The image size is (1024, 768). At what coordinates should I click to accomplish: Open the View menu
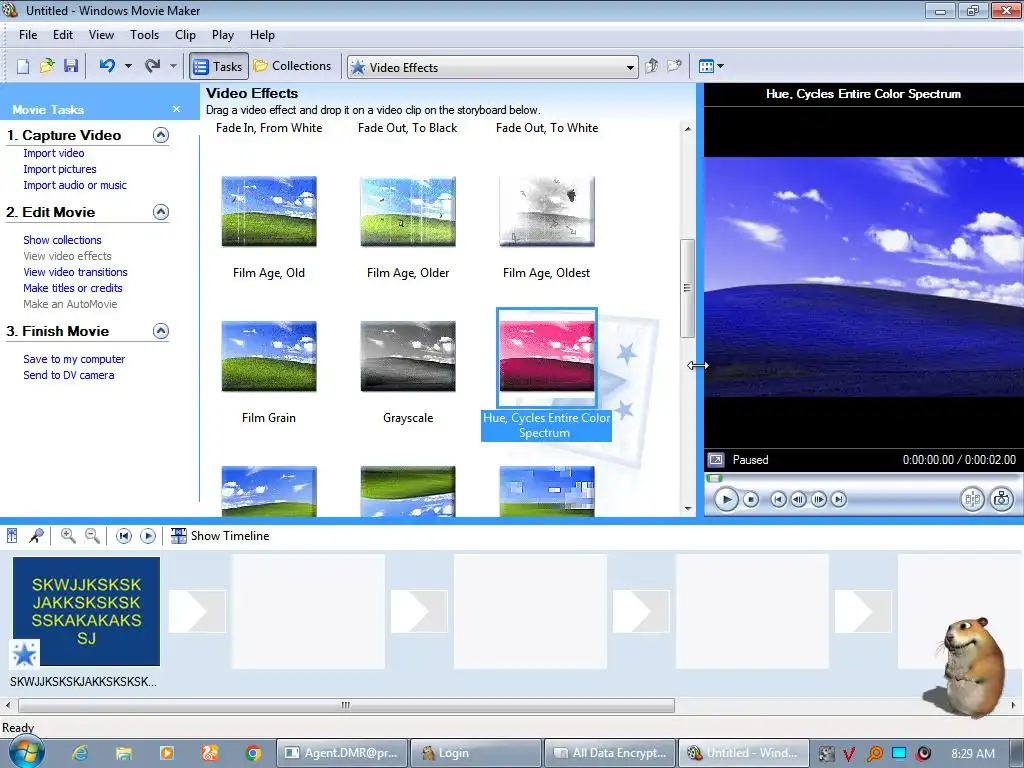(101, 35)
